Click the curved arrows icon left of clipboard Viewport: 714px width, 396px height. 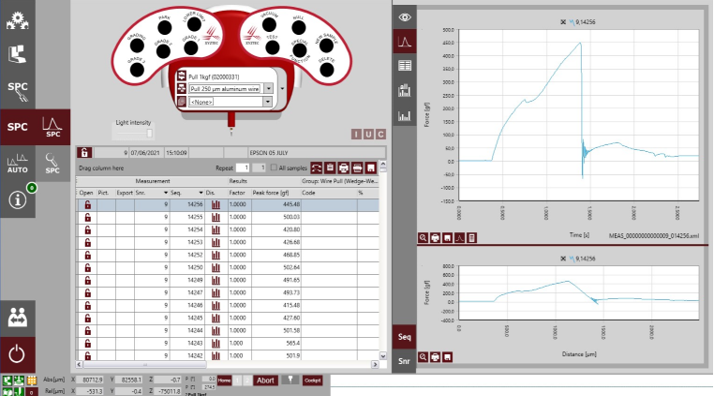click(x=316, y=168)
